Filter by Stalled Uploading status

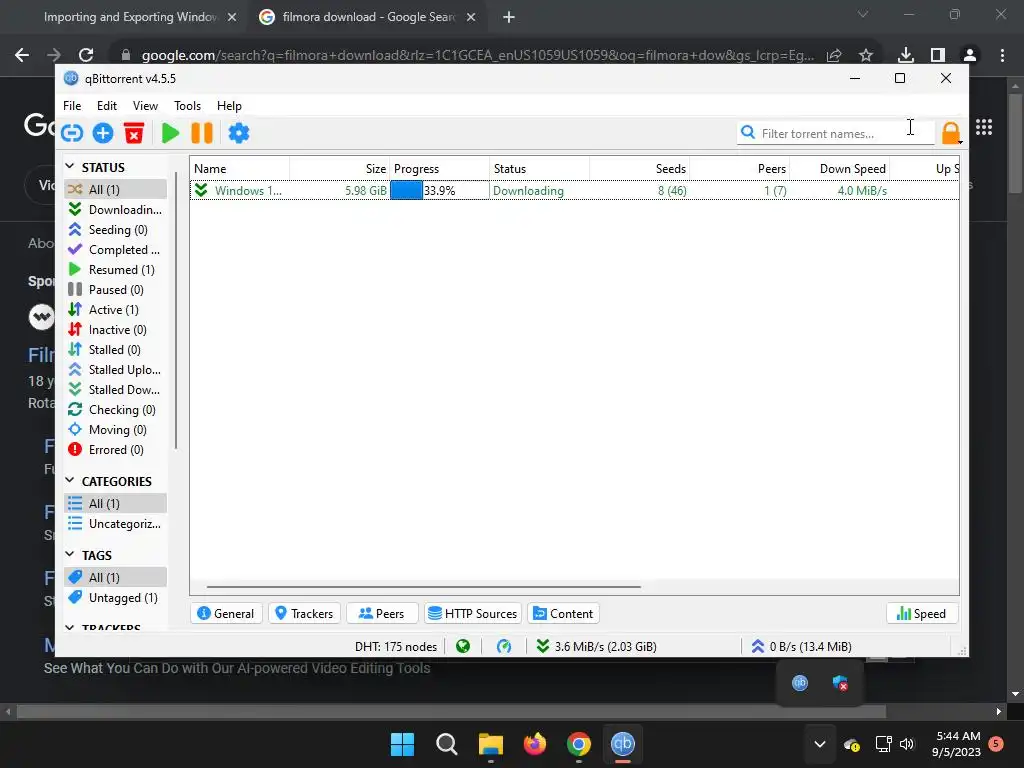(116, 370)
